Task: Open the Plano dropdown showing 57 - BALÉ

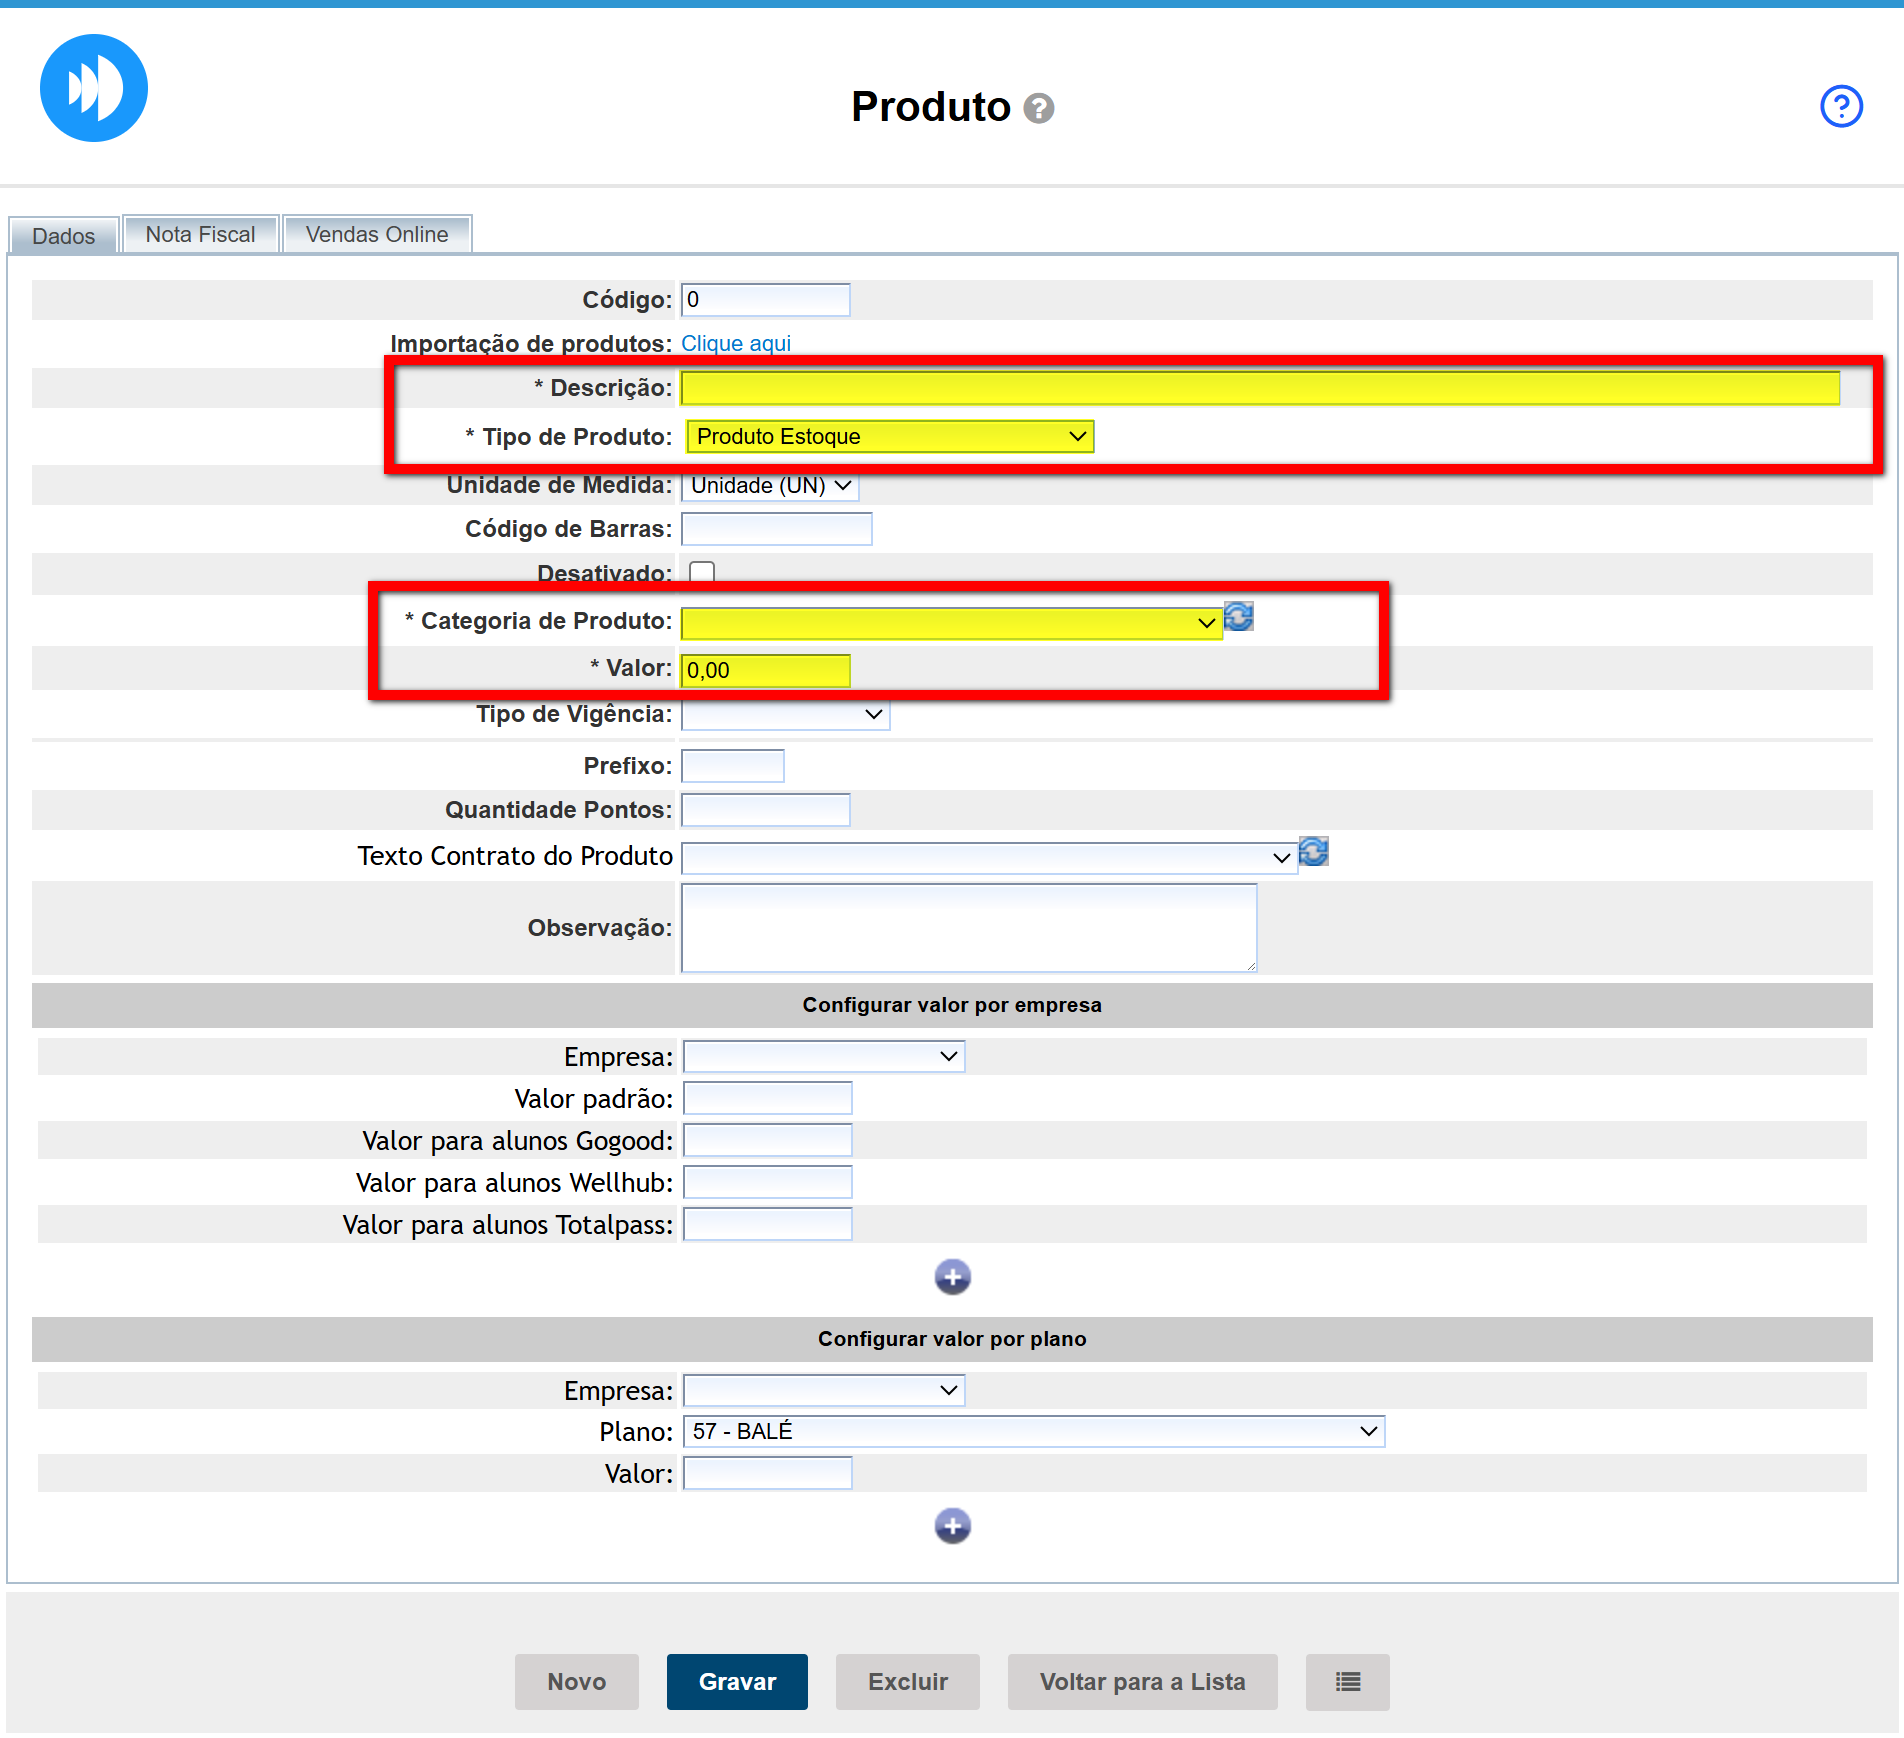Action: pyautogui.click(x=1033, y=1432)
